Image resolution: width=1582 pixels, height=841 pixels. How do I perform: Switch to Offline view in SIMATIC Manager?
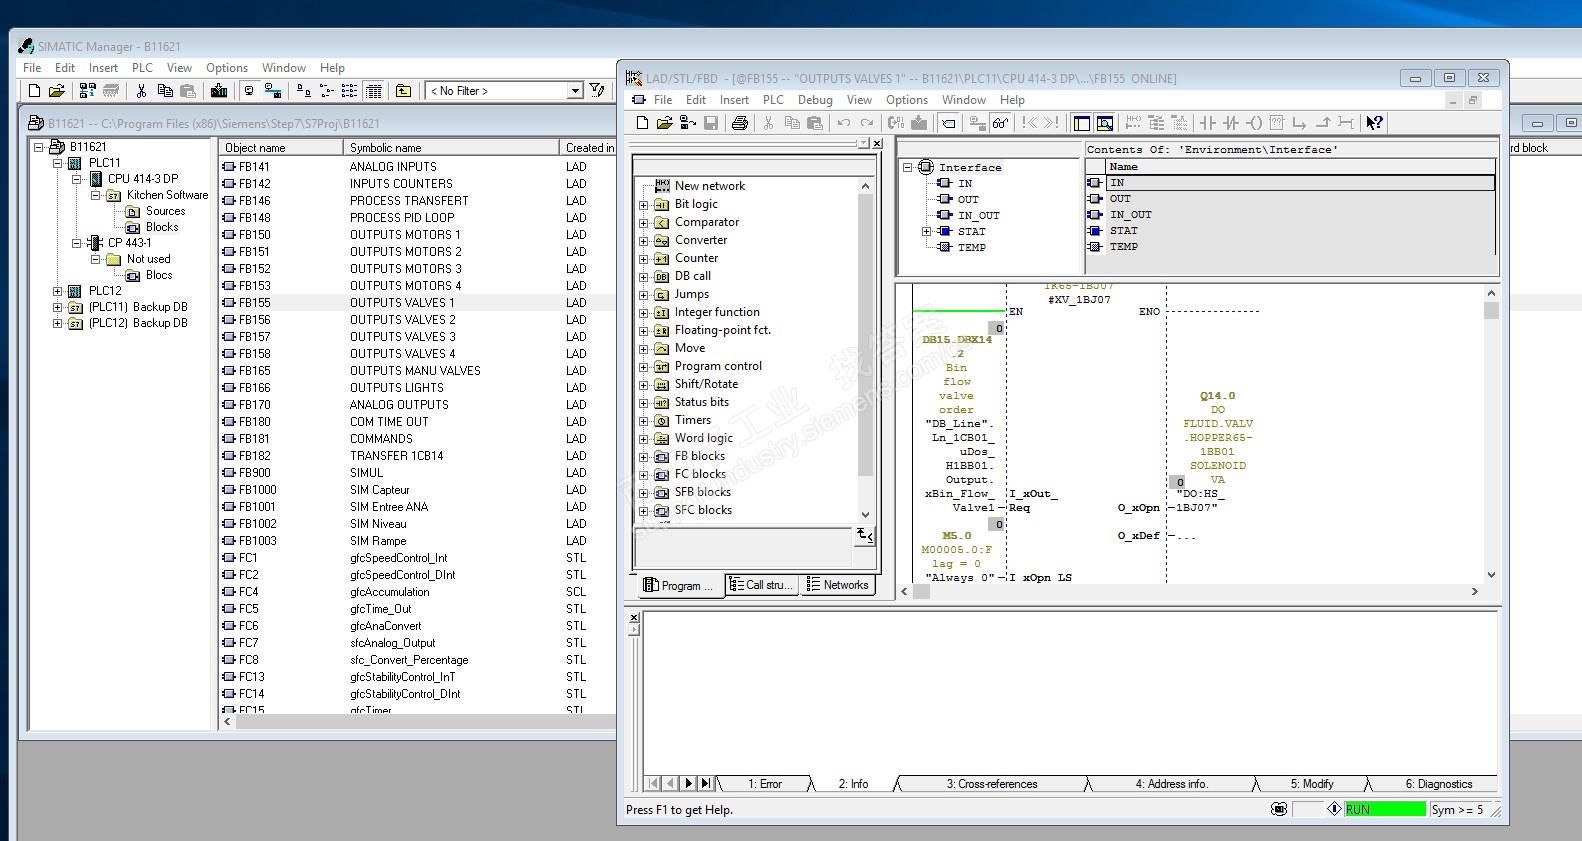click(273, 91)
